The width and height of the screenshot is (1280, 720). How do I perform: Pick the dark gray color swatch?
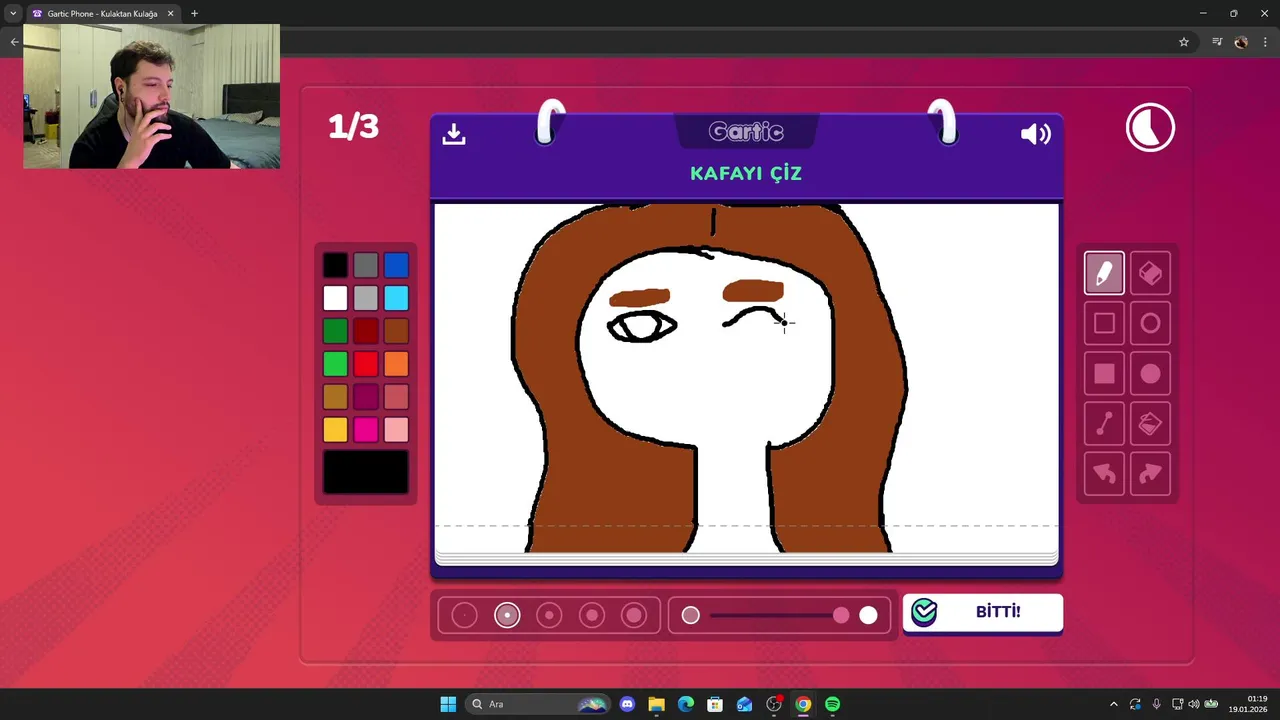(366, 265)
